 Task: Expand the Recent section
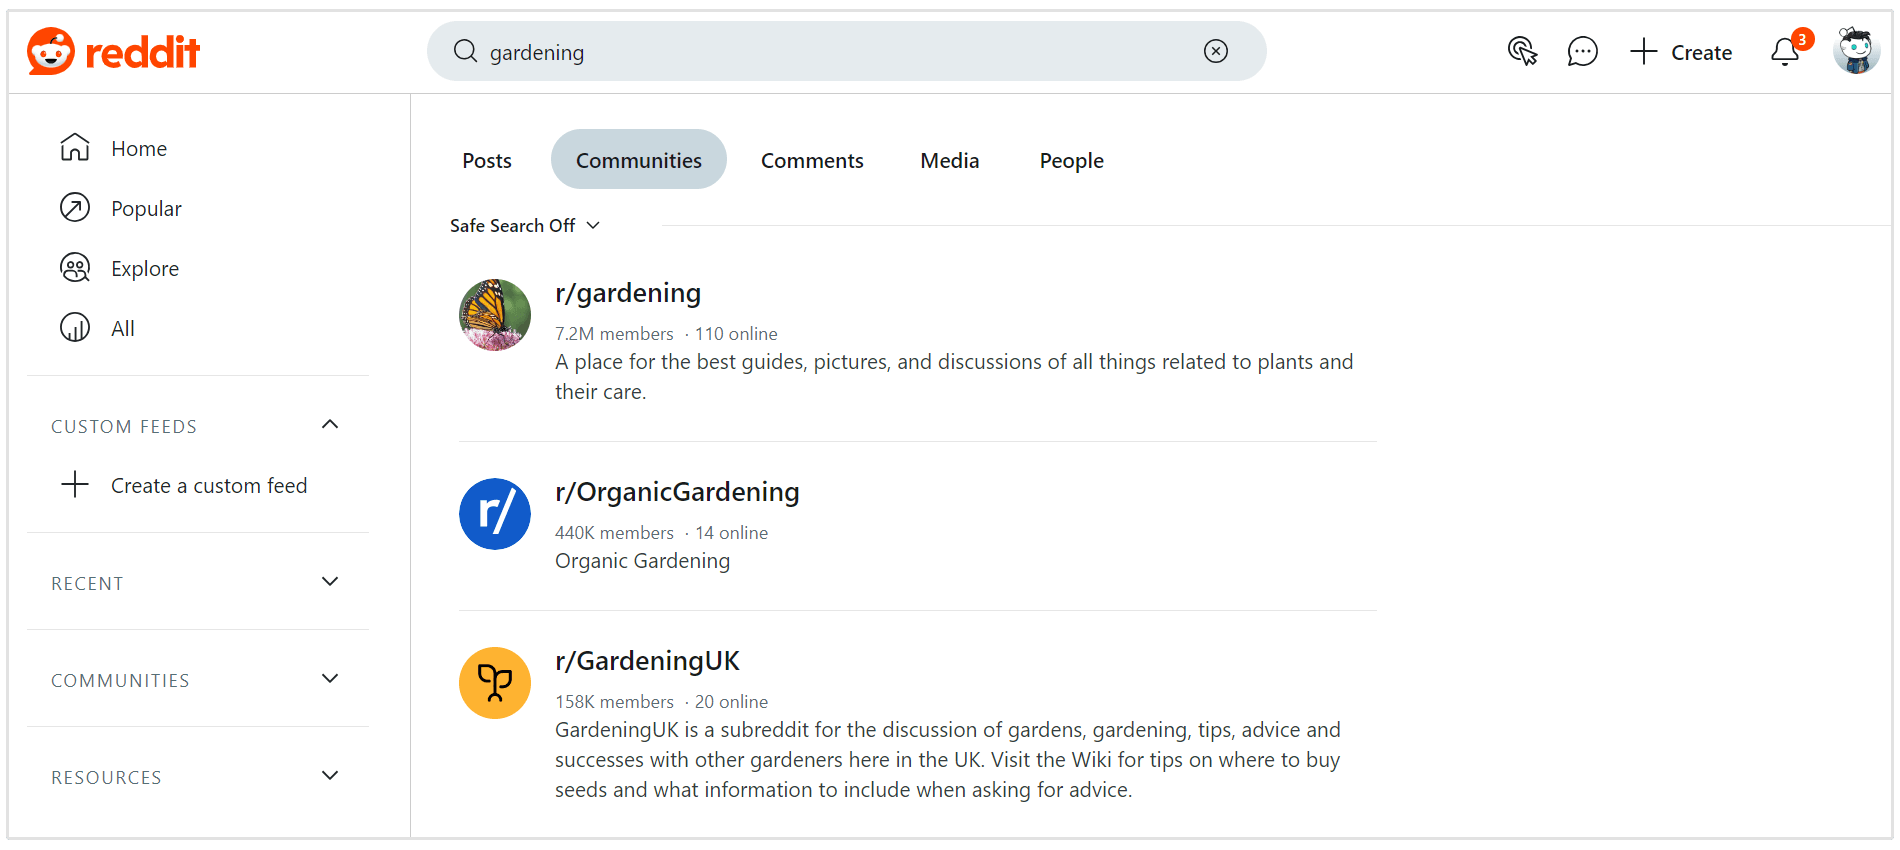(x=330, y=582)
